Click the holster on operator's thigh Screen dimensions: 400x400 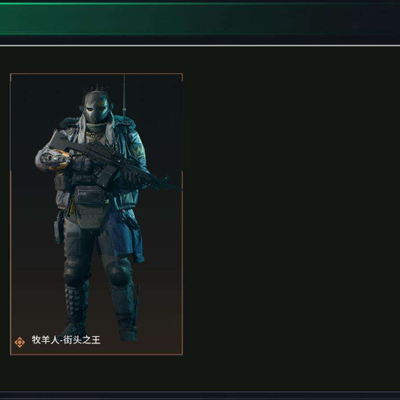pyautogui.click(x=59, y=227)
